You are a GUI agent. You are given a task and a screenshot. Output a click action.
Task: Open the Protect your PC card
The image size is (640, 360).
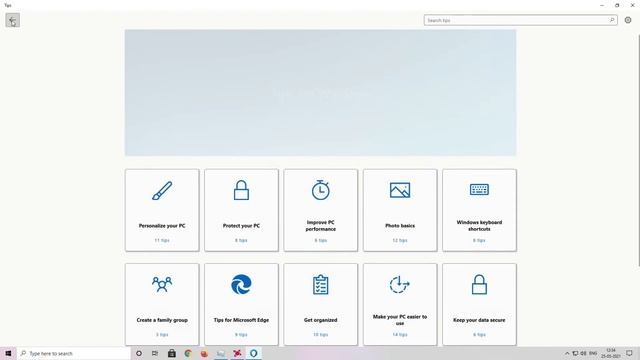coord(241,210)
